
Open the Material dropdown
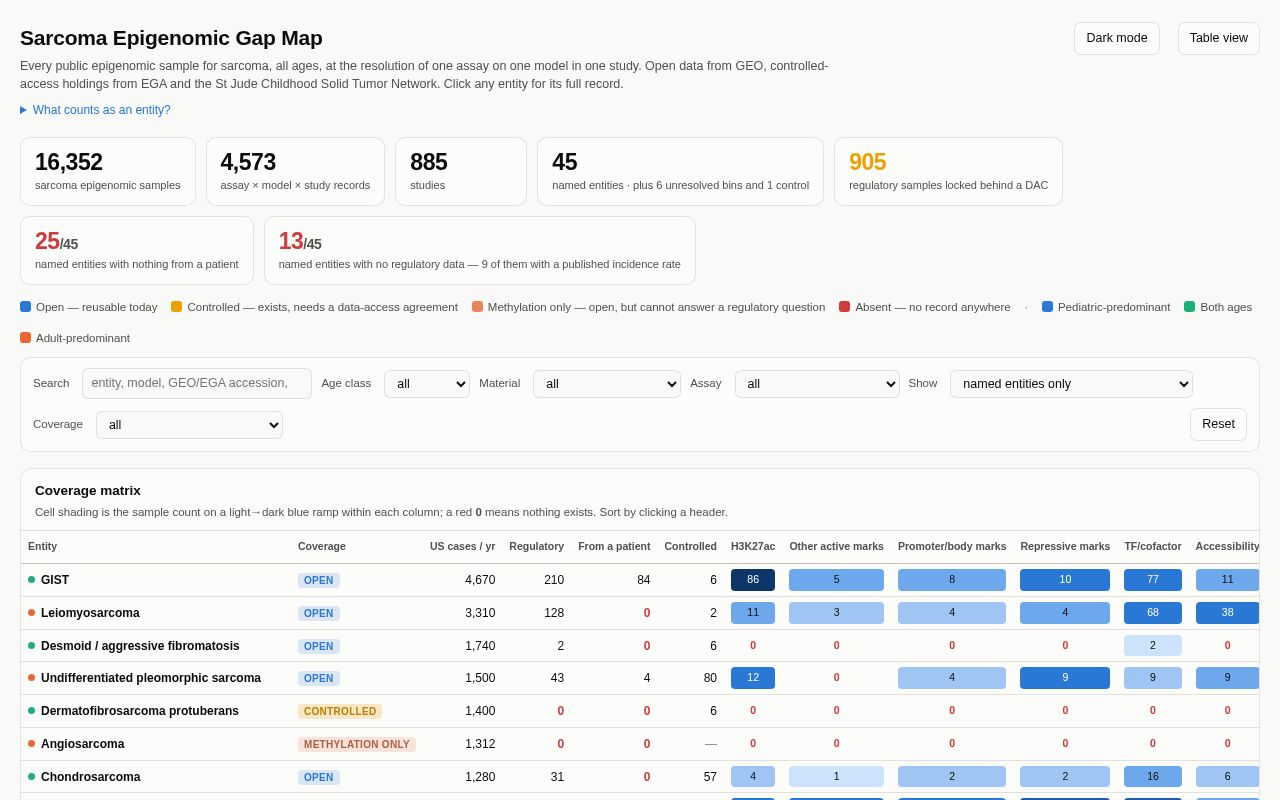(x=607, y=384)
